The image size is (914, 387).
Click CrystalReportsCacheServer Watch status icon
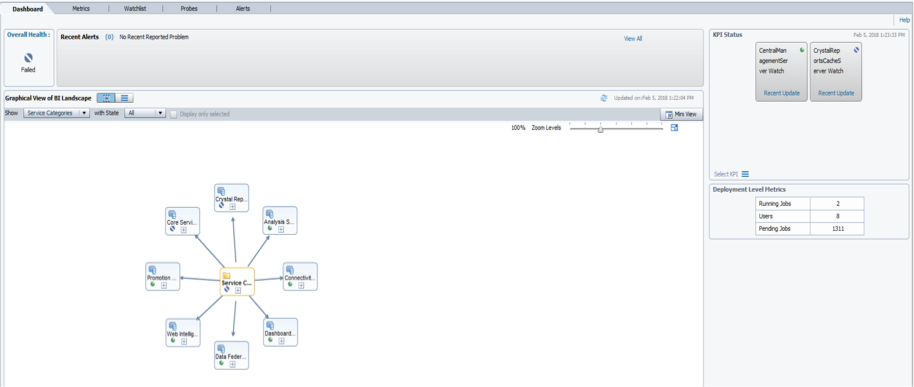click(x=856, y=50)
